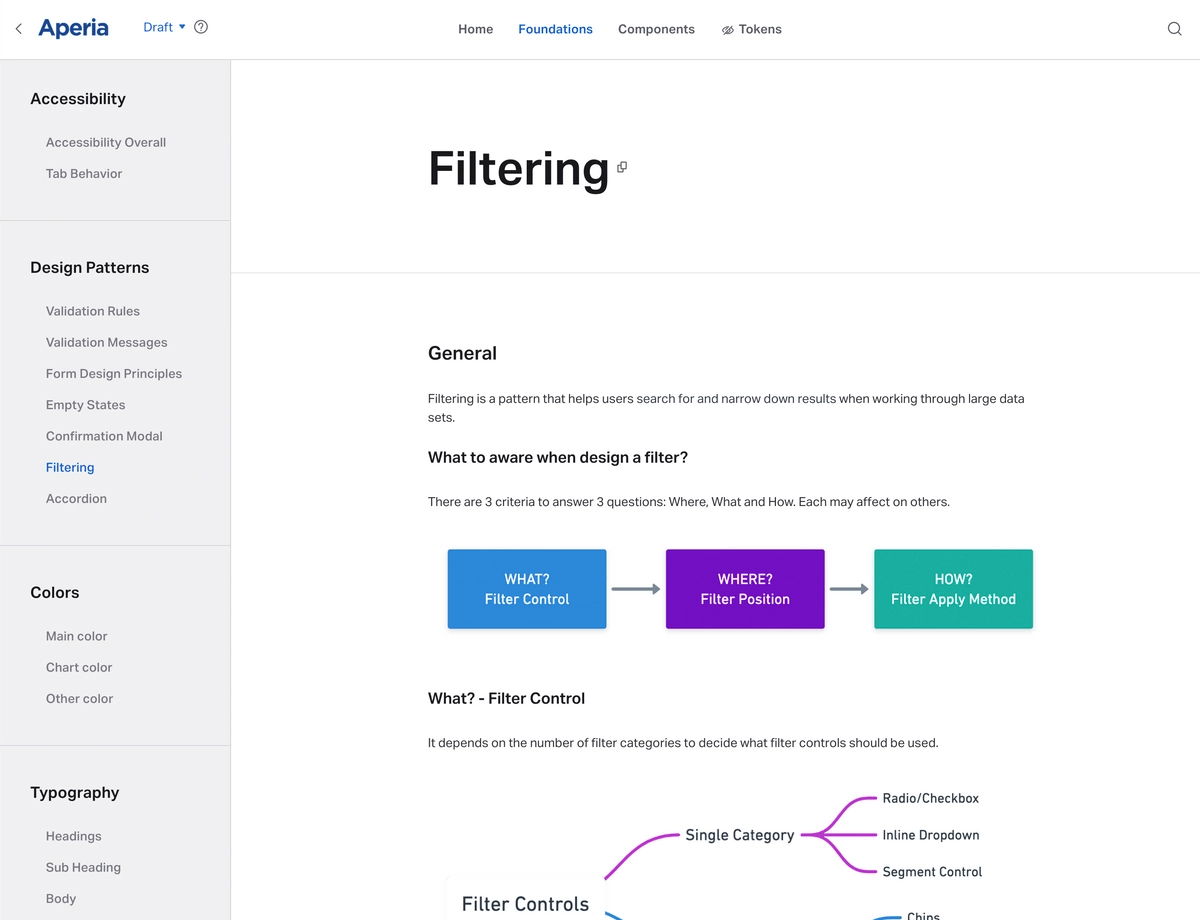1200x920 pixels.
Task: Click the Aperia logo
Action: tap(73, 28)
